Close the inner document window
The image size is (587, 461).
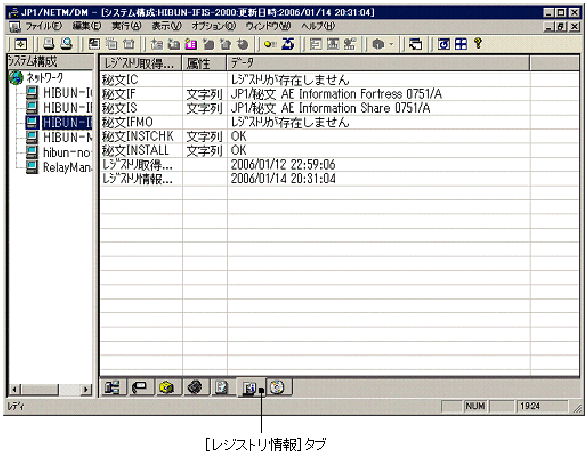pyautogui.click(x=574, y=27)
